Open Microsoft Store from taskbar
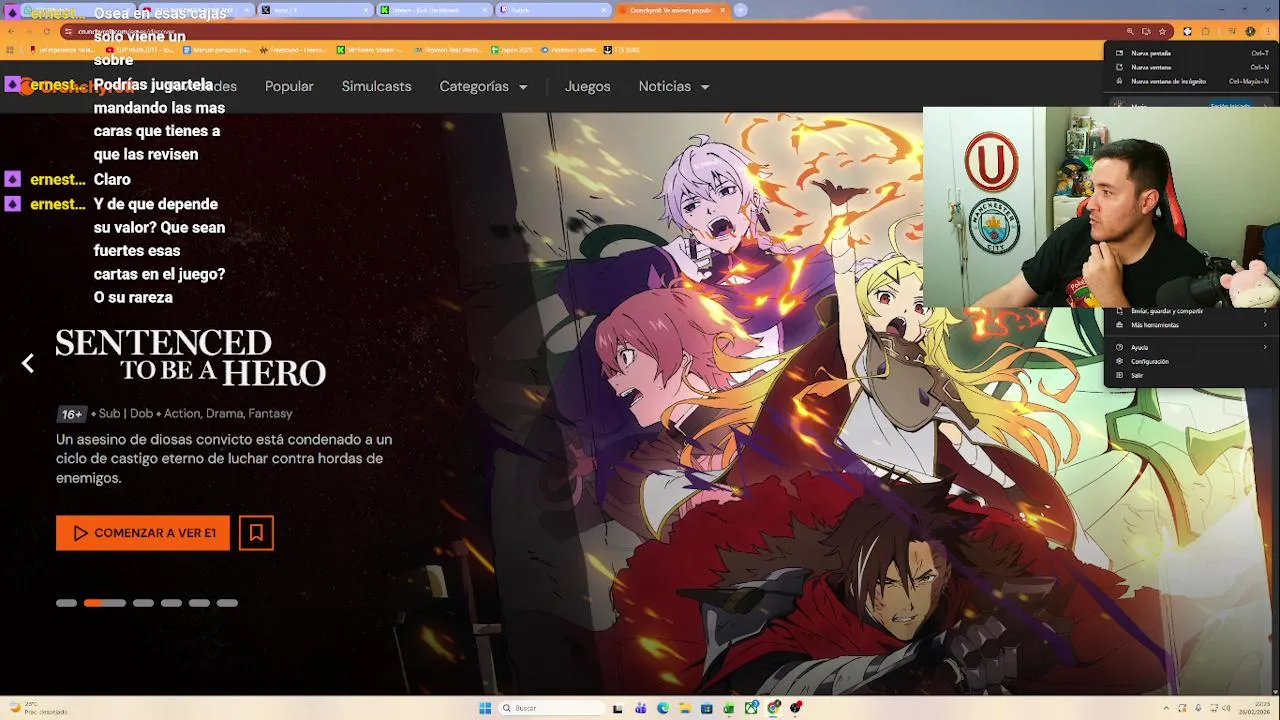This screenshot has width=1280, height=720. [706, 708]
